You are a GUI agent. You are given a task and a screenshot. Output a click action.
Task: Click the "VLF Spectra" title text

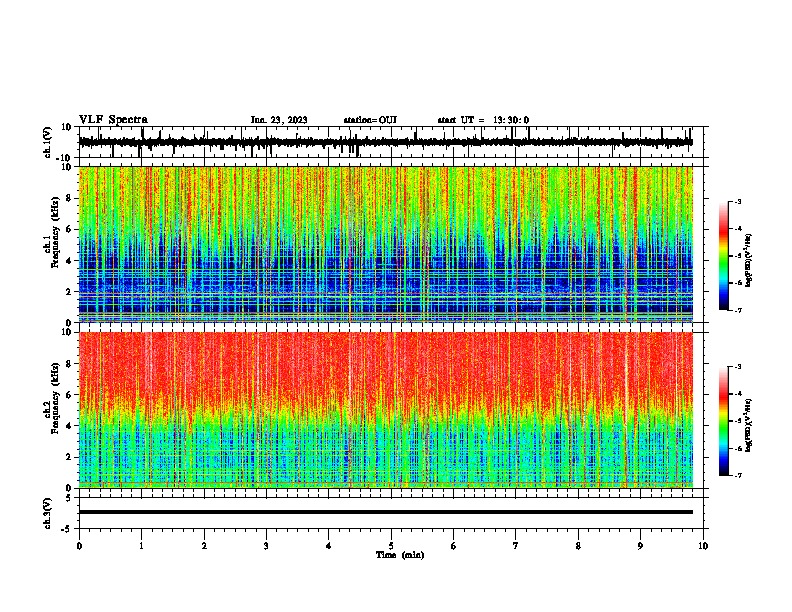tap(113, 120)
